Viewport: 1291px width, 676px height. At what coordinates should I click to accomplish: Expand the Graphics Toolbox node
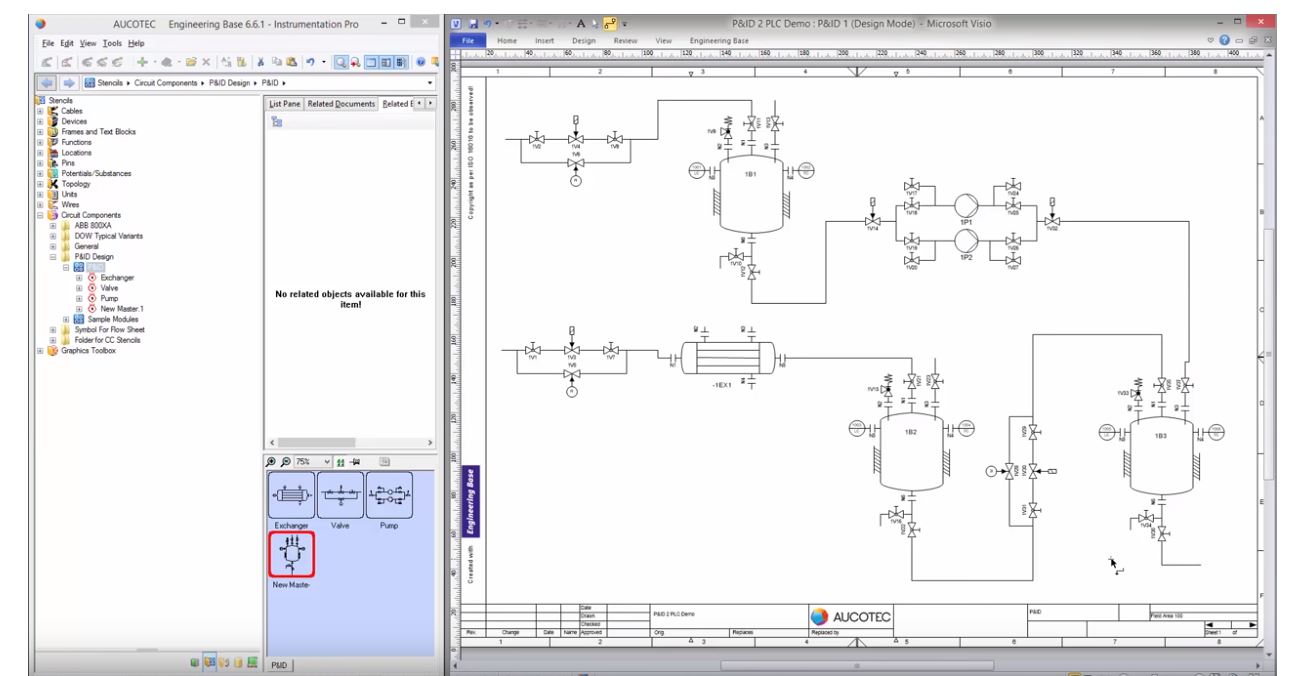(x=40, y=350)
